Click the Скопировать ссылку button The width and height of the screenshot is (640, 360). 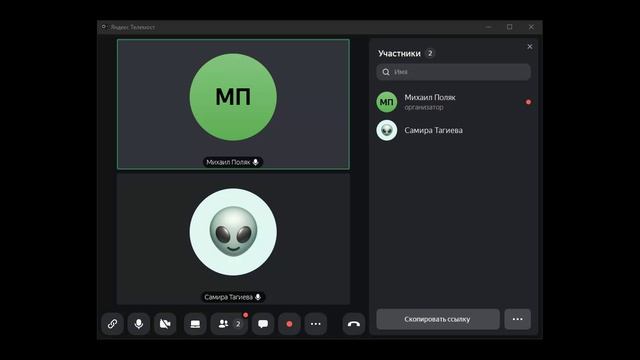pos(438,319)
